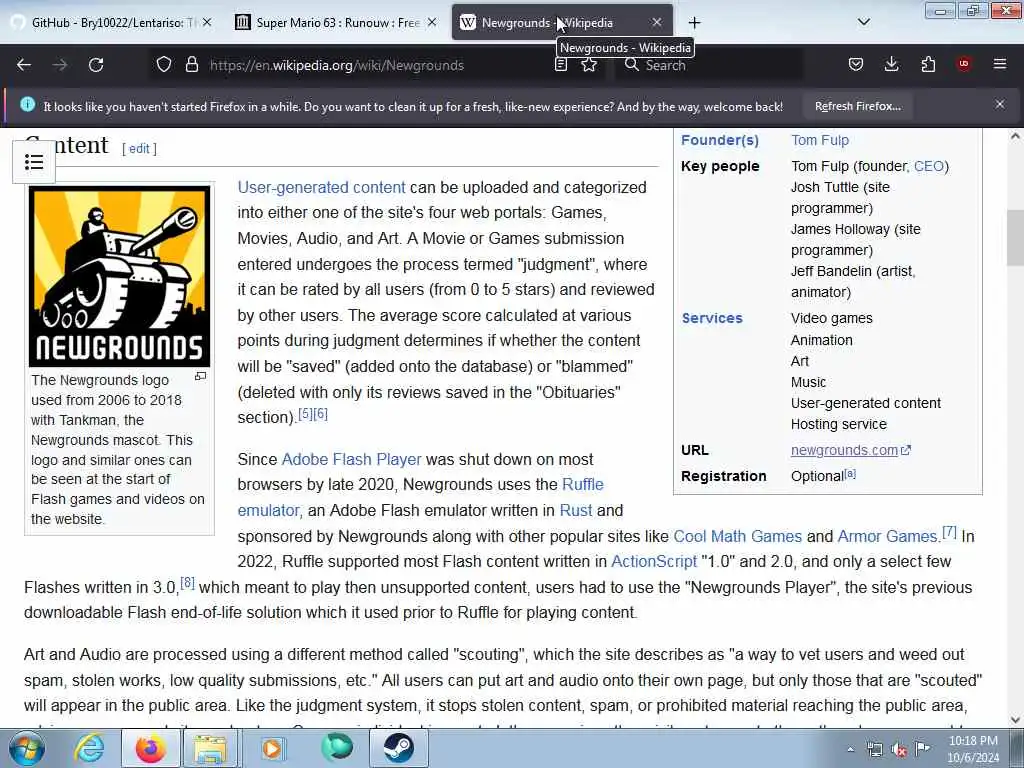Click the network tray icon
Image resolution: width=1024 pixels, height=768 pixels.
pyautogui.click(x=874, y=750)
